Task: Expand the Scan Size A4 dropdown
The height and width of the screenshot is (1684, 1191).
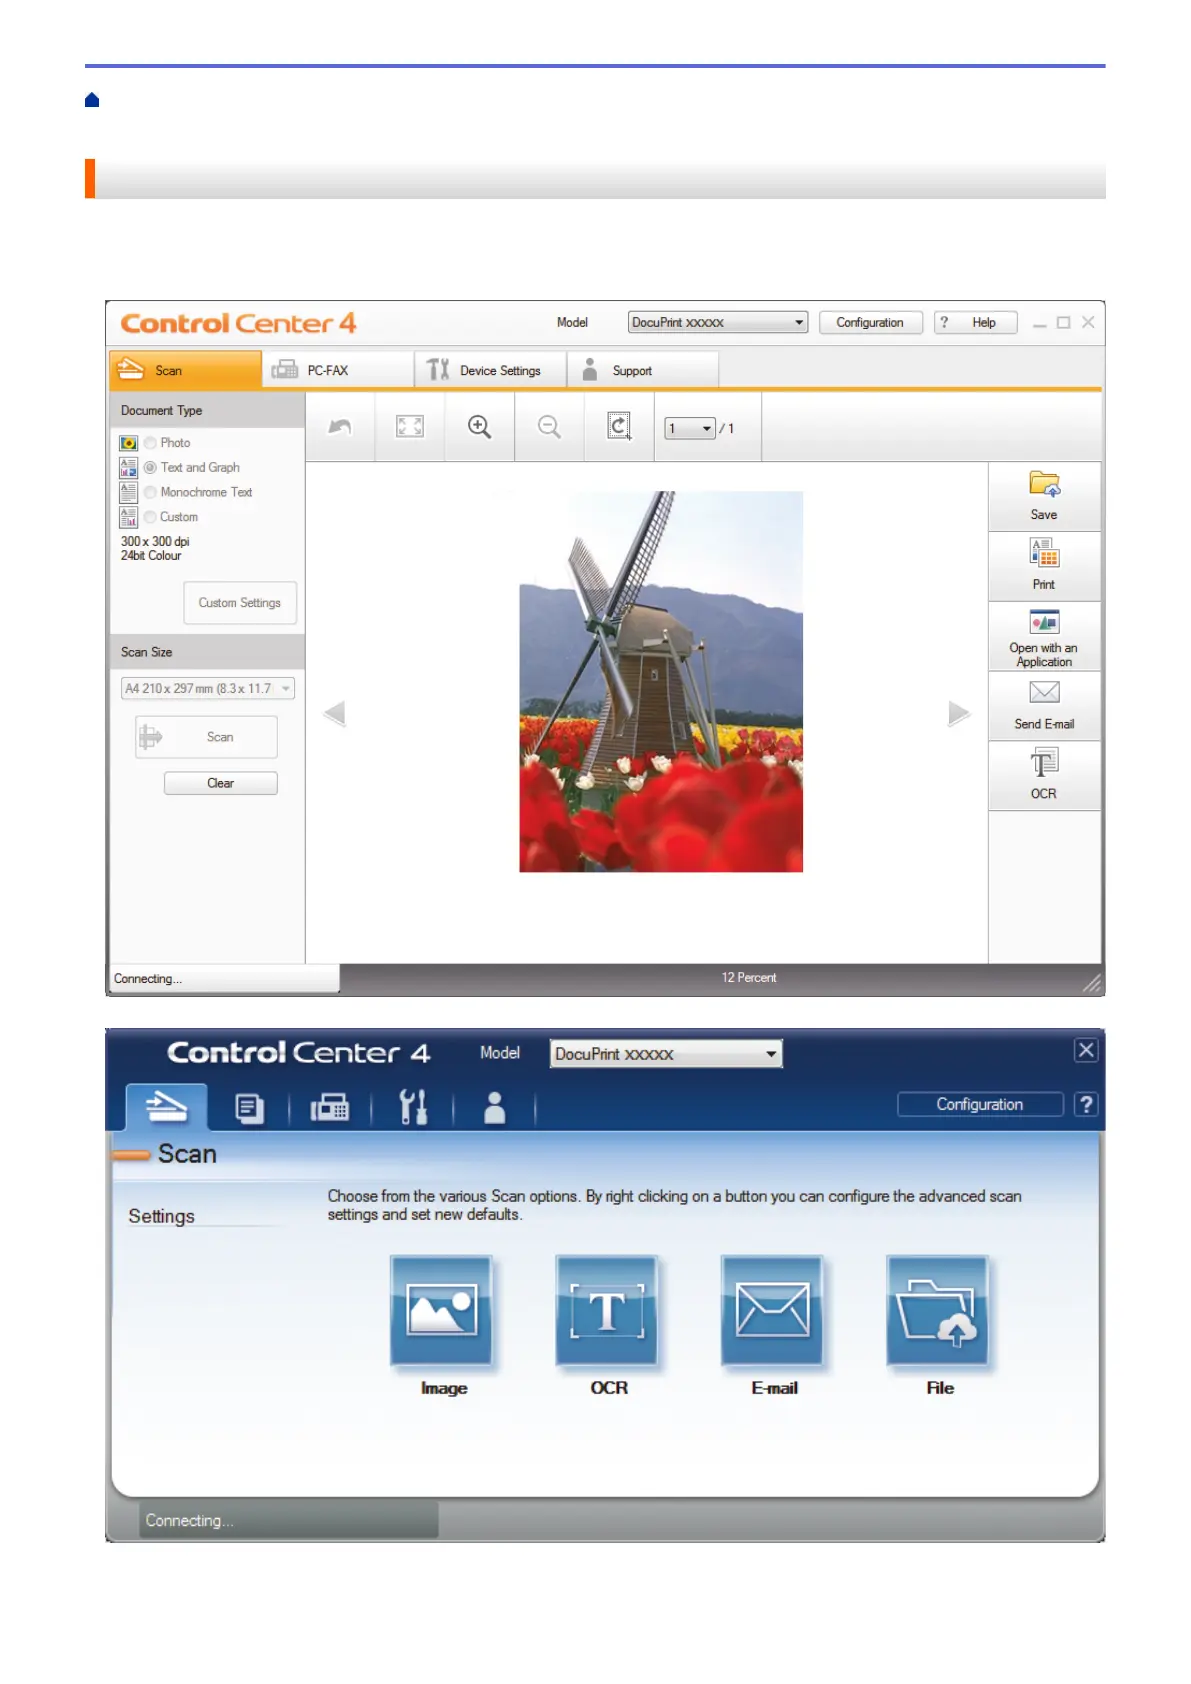Action: pyautogui.click(x=207, y=688)
